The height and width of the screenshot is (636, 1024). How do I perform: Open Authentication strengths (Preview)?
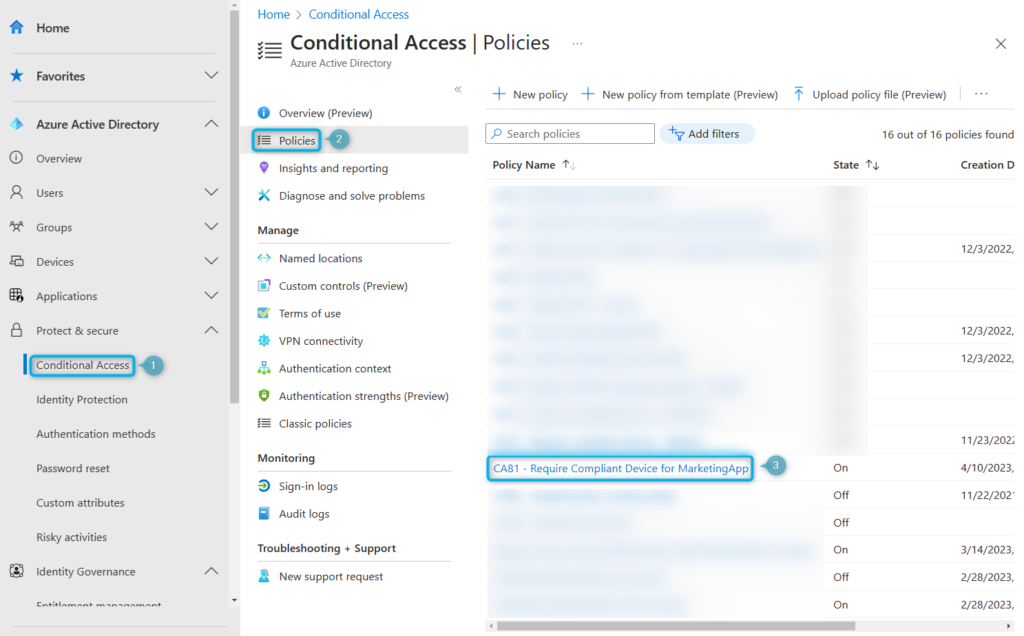[x=365, y=395]
